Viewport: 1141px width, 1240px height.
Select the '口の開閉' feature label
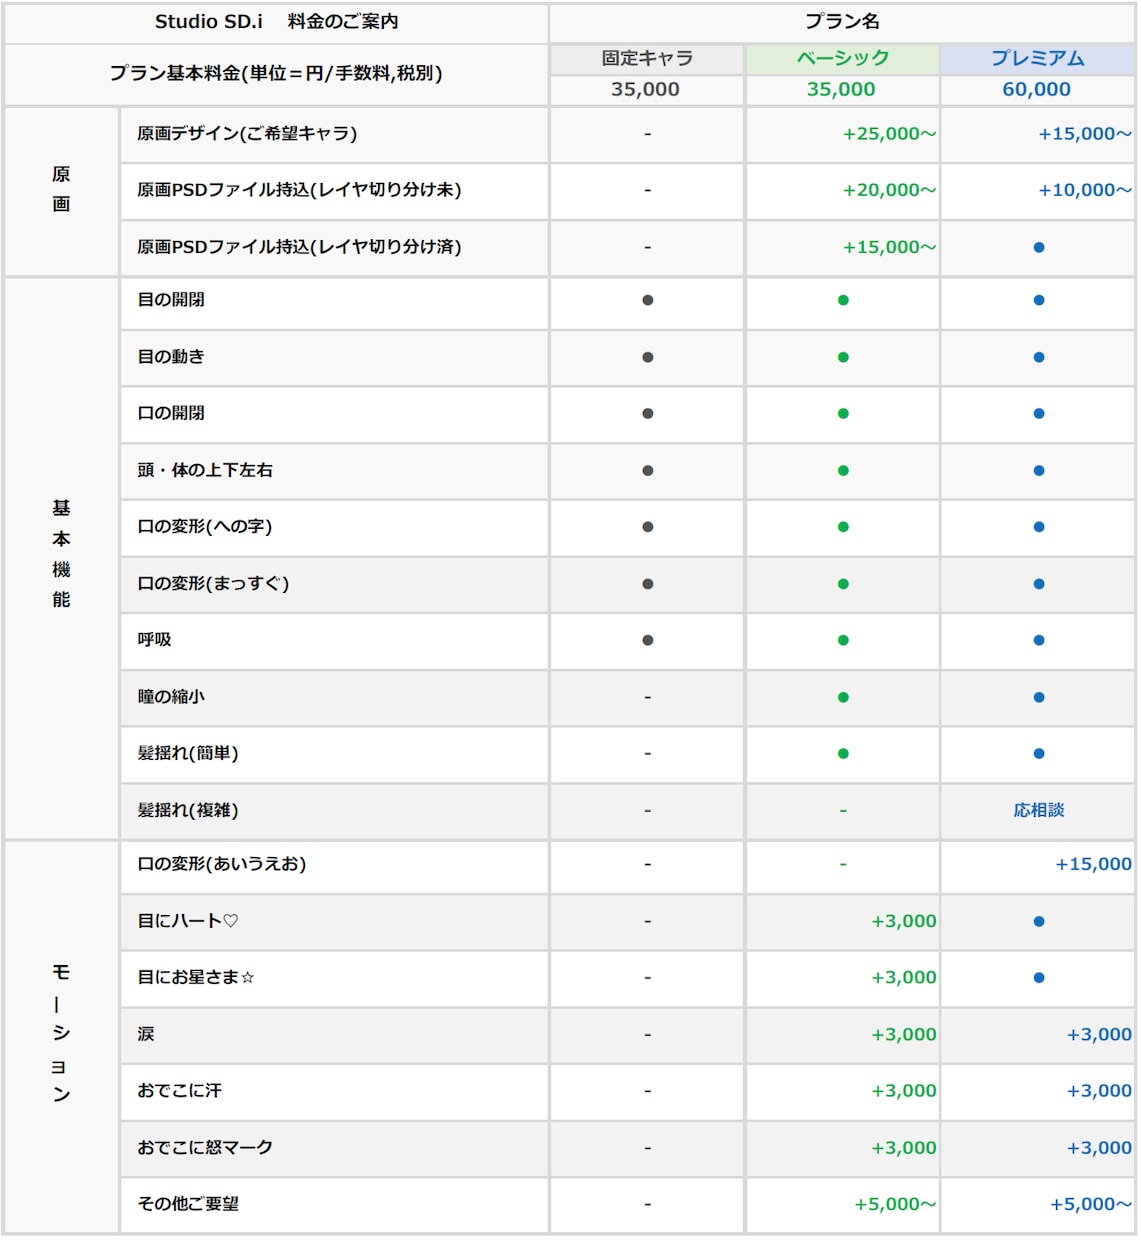coord(171,412)
